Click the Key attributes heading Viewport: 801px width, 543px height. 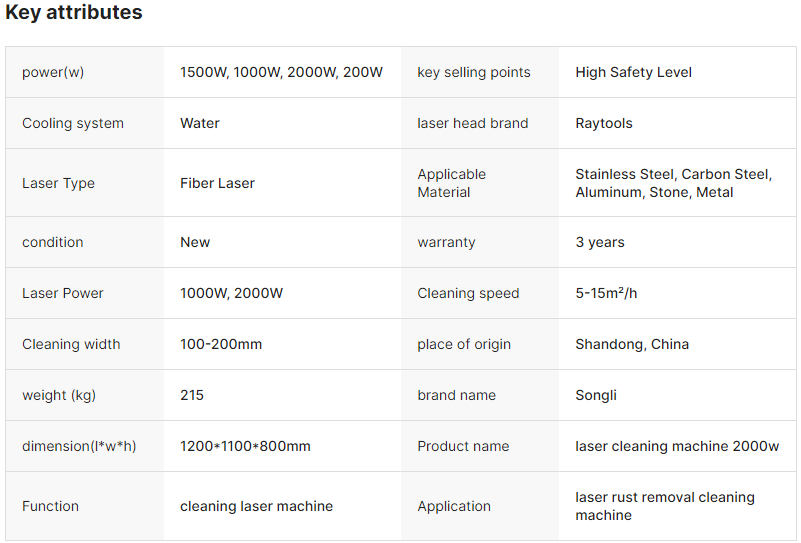[74, 13]
